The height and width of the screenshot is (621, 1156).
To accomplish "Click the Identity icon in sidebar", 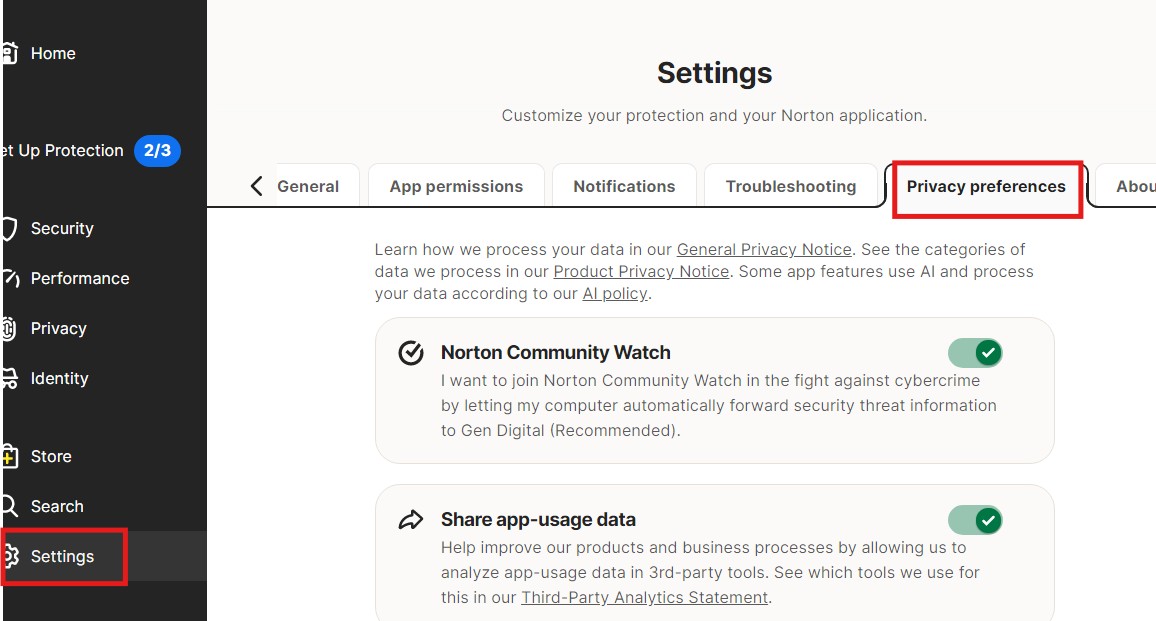I will tap(10, 378).
